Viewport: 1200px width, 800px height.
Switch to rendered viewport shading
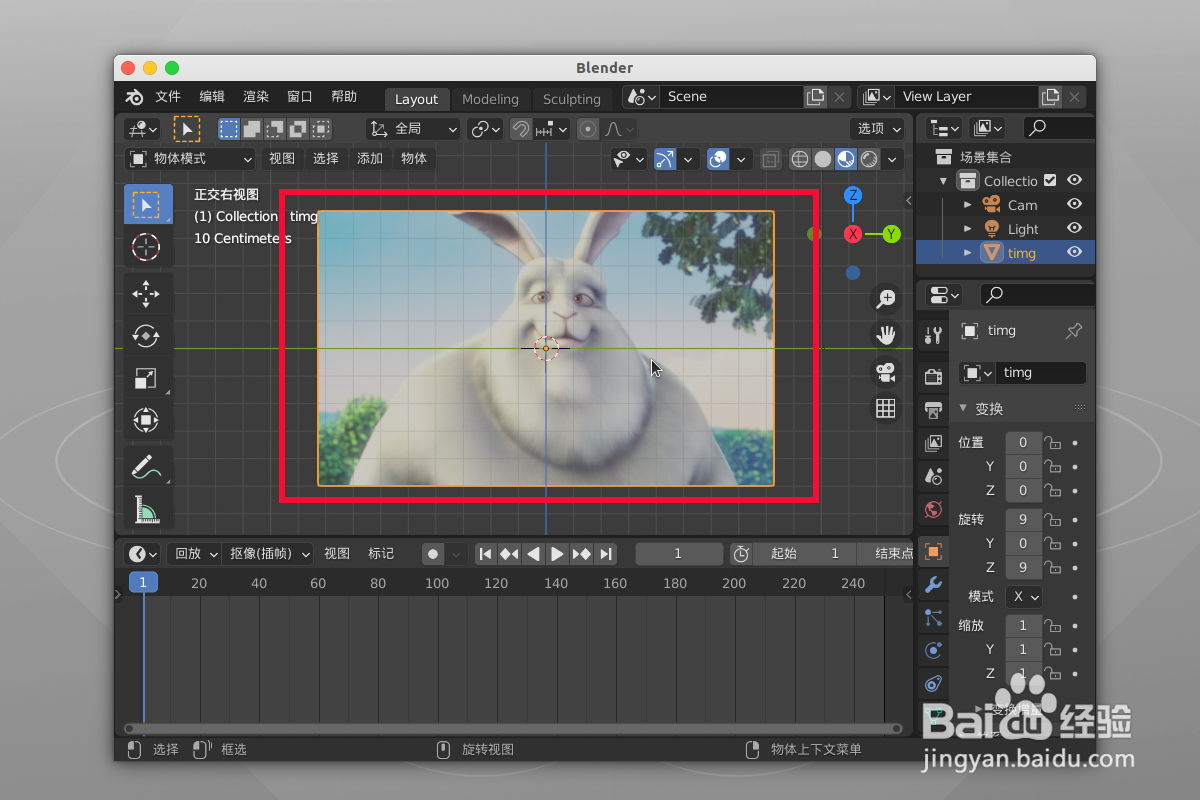point(869,159)
